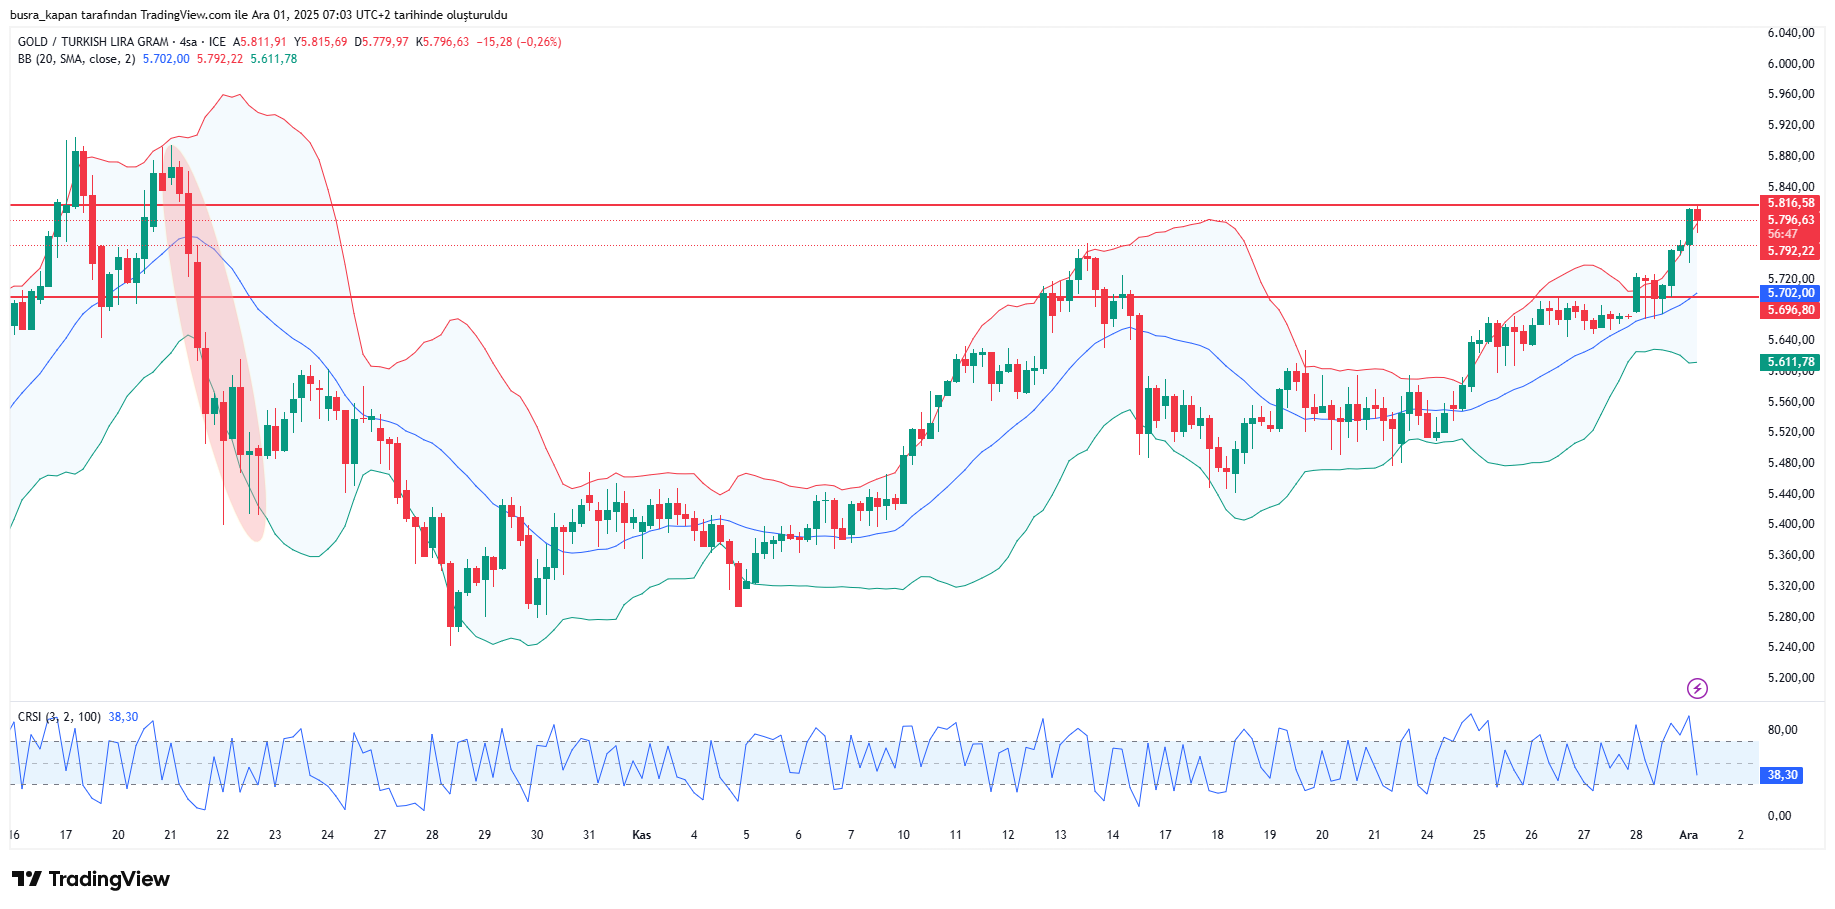Click the blue 38,30 CRSI value tag
Image resolution: width=1835 pixels, height=909 pixels.
click(1782, 775)
